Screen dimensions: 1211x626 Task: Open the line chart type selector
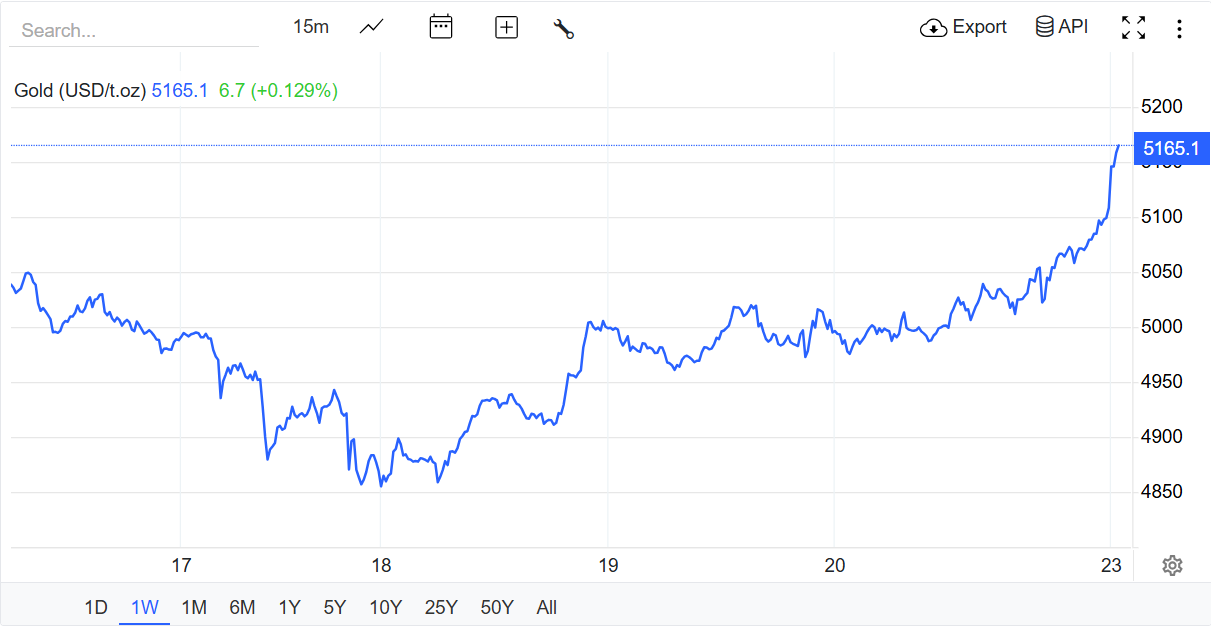[371, 27]
